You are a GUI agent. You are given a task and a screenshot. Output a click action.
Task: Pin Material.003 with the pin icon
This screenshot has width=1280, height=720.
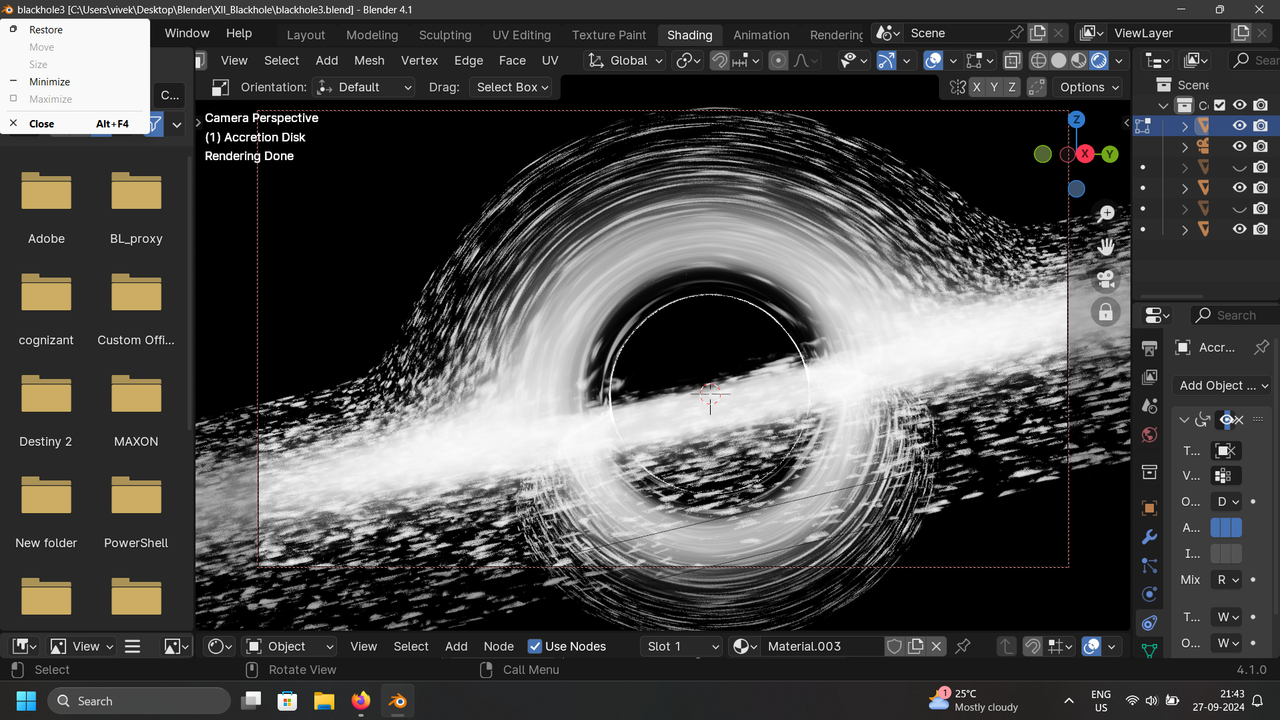(963, 647)
